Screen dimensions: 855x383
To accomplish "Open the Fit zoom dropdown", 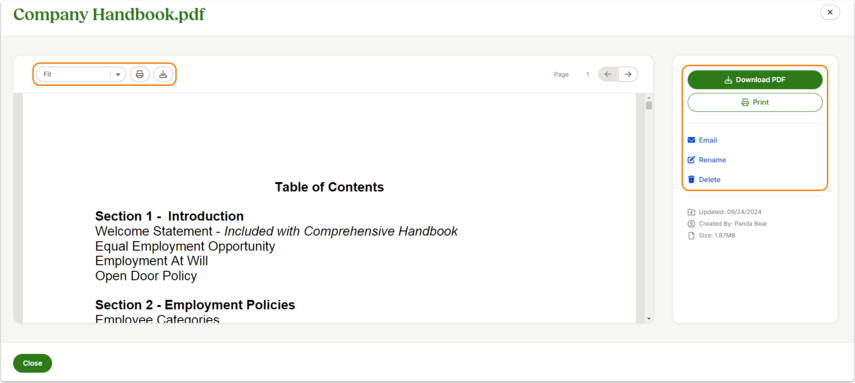I will 81,74.
